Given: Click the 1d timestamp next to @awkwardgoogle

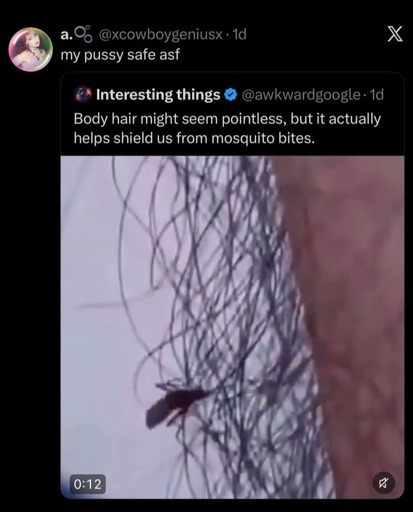Looking at the screenshot, I should click(377, 95).
